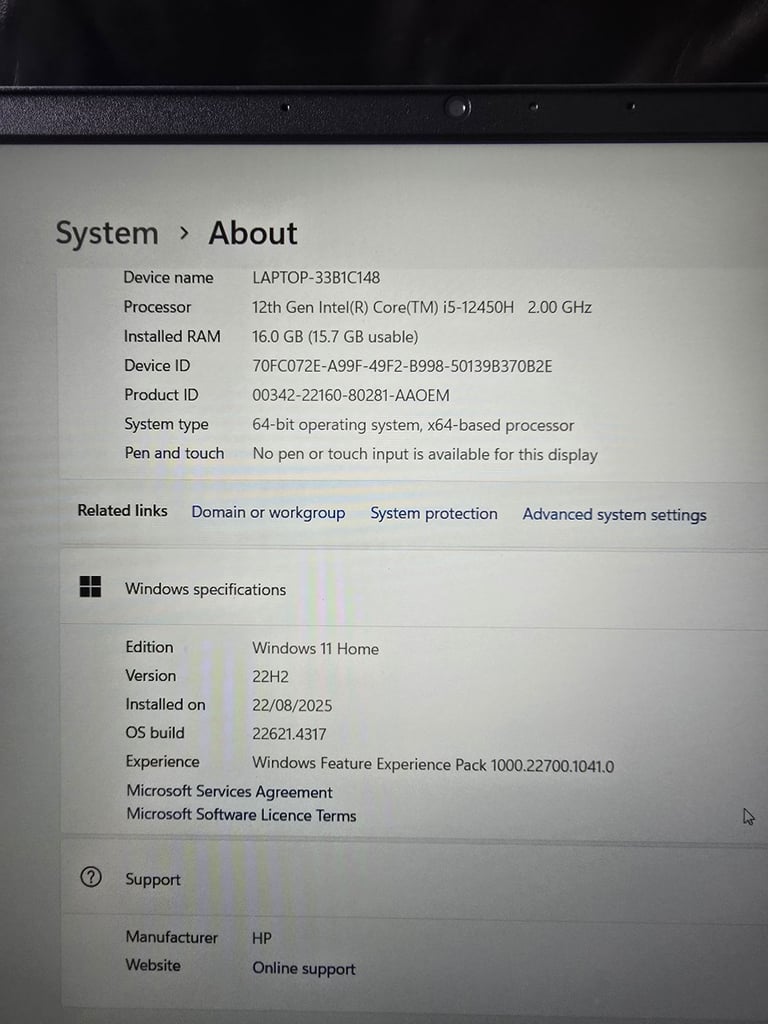Select Product ID 00342-22160-80281-AAOEM
The height and width of the screenshot is (1024, 768).
(x=351, y=395)
